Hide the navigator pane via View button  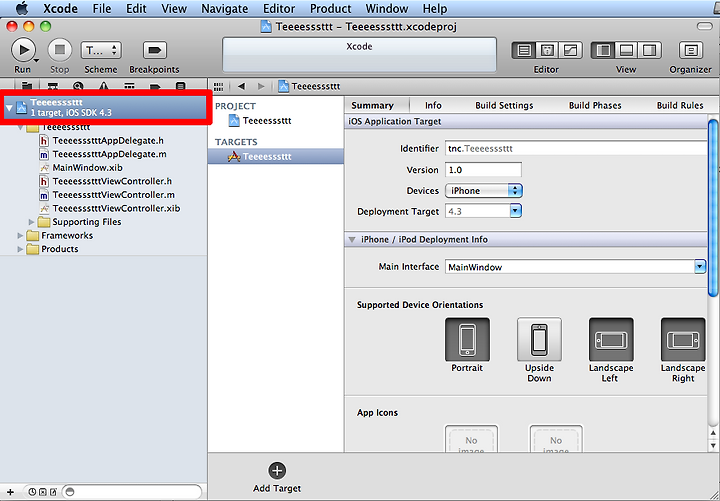pyautogui.click(x=603, y=50)
